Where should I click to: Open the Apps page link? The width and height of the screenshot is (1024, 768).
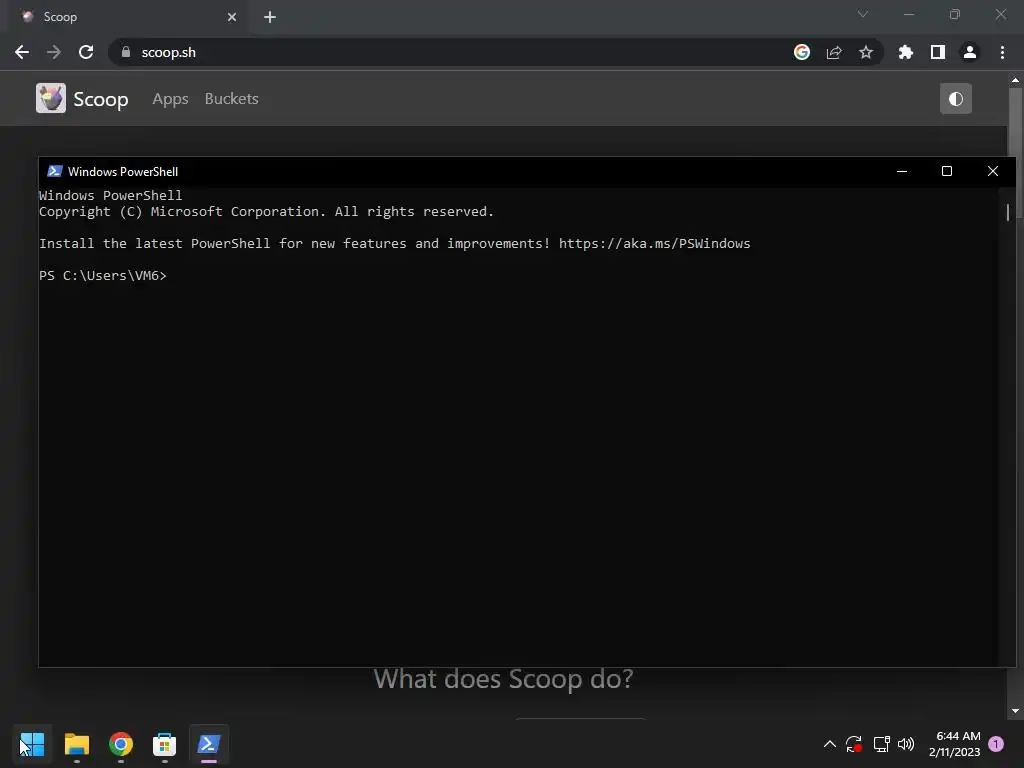click(x=170, y=99)
